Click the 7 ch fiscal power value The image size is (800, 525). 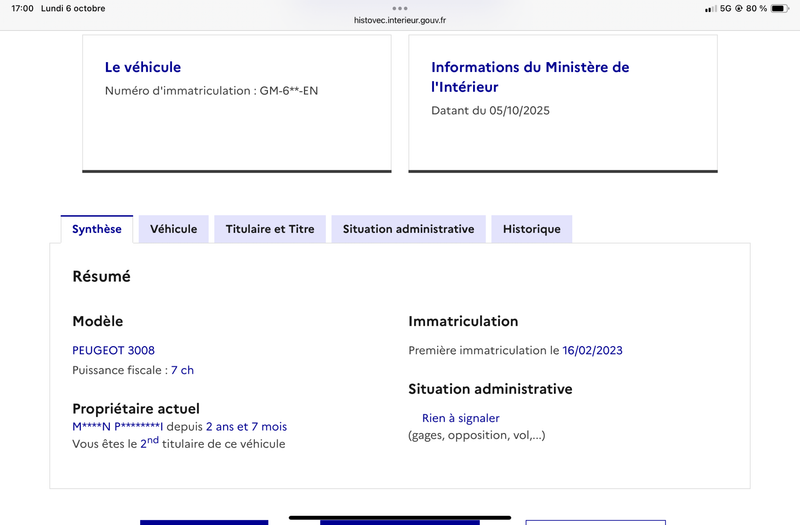point(182,370)
